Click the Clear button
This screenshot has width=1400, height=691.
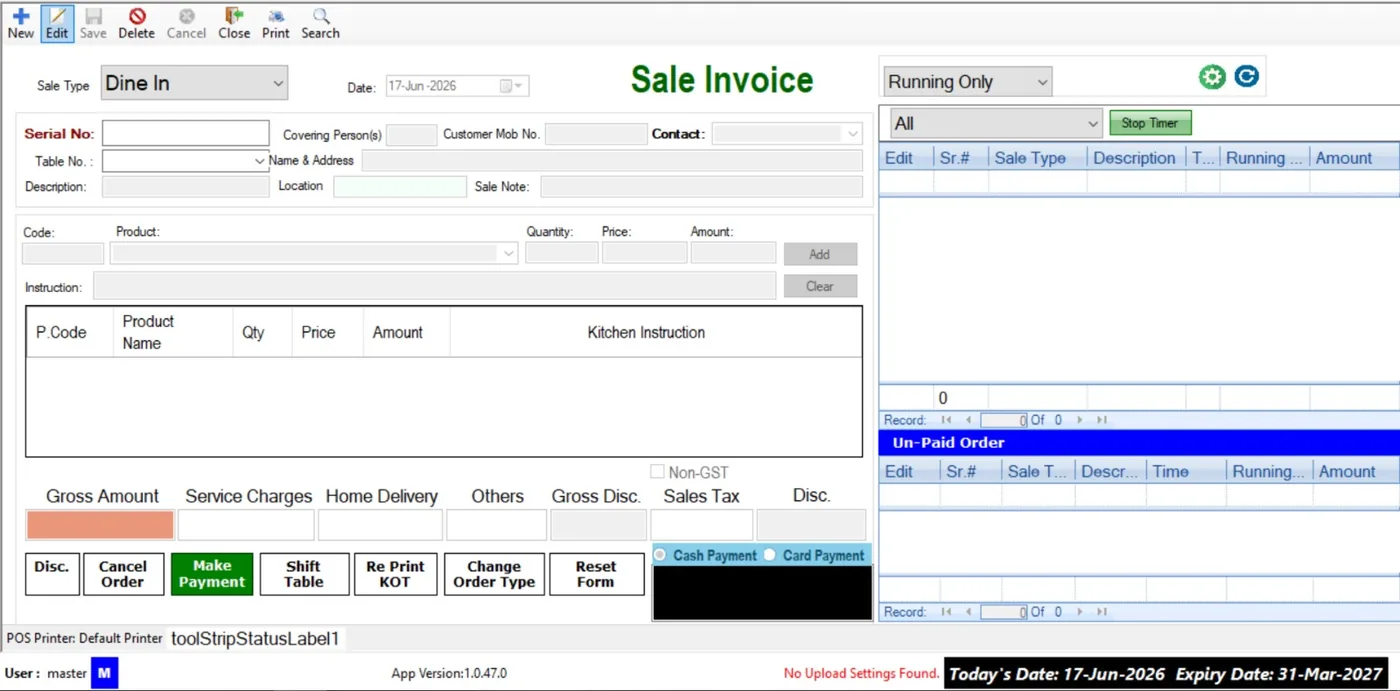pos(820,286)
